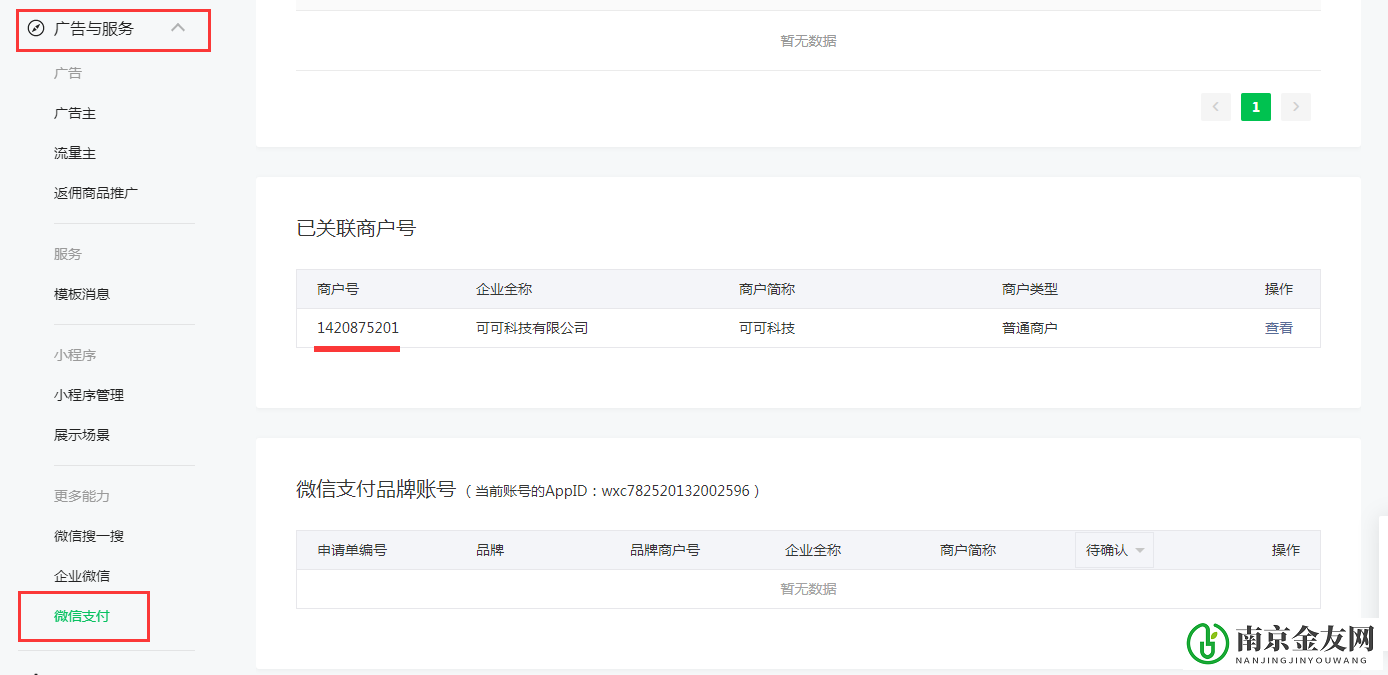This screenshot has width=1388, height=675.
Task: Open the 广告主 menu item
Action: tap(75, 114)
